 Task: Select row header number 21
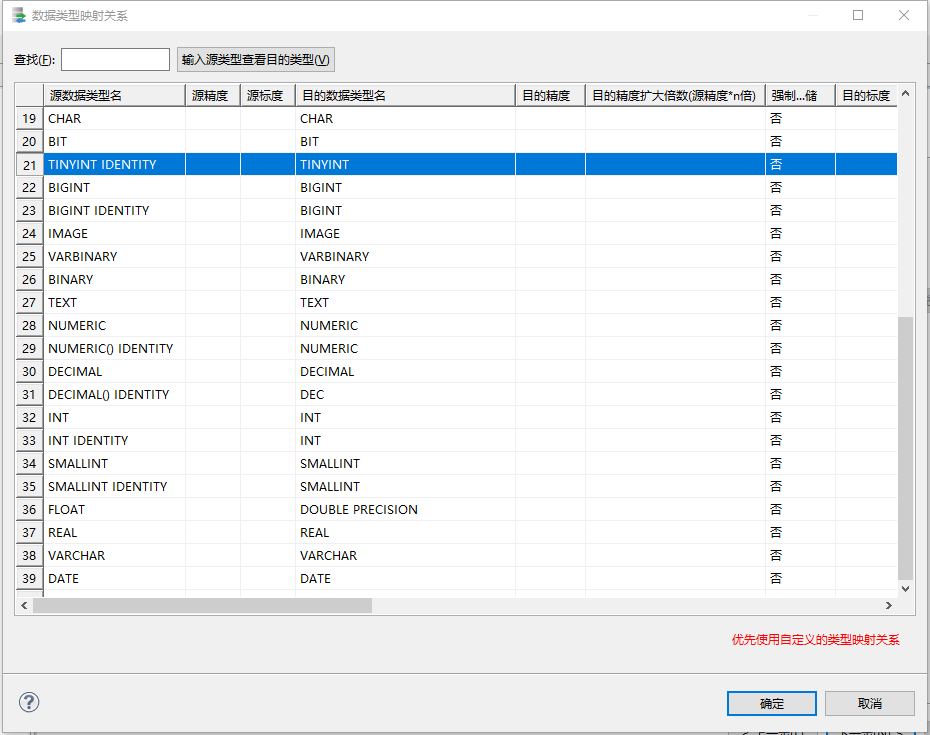click(30, 164)
